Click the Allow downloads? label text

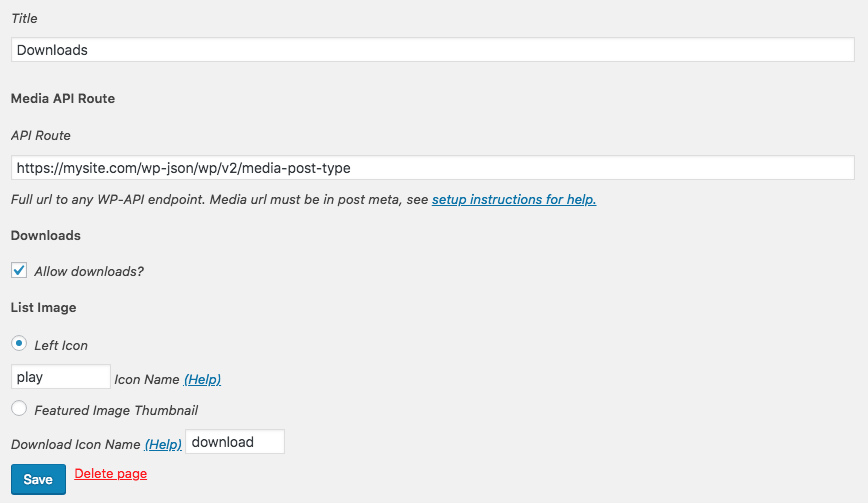tap(89, 272)
